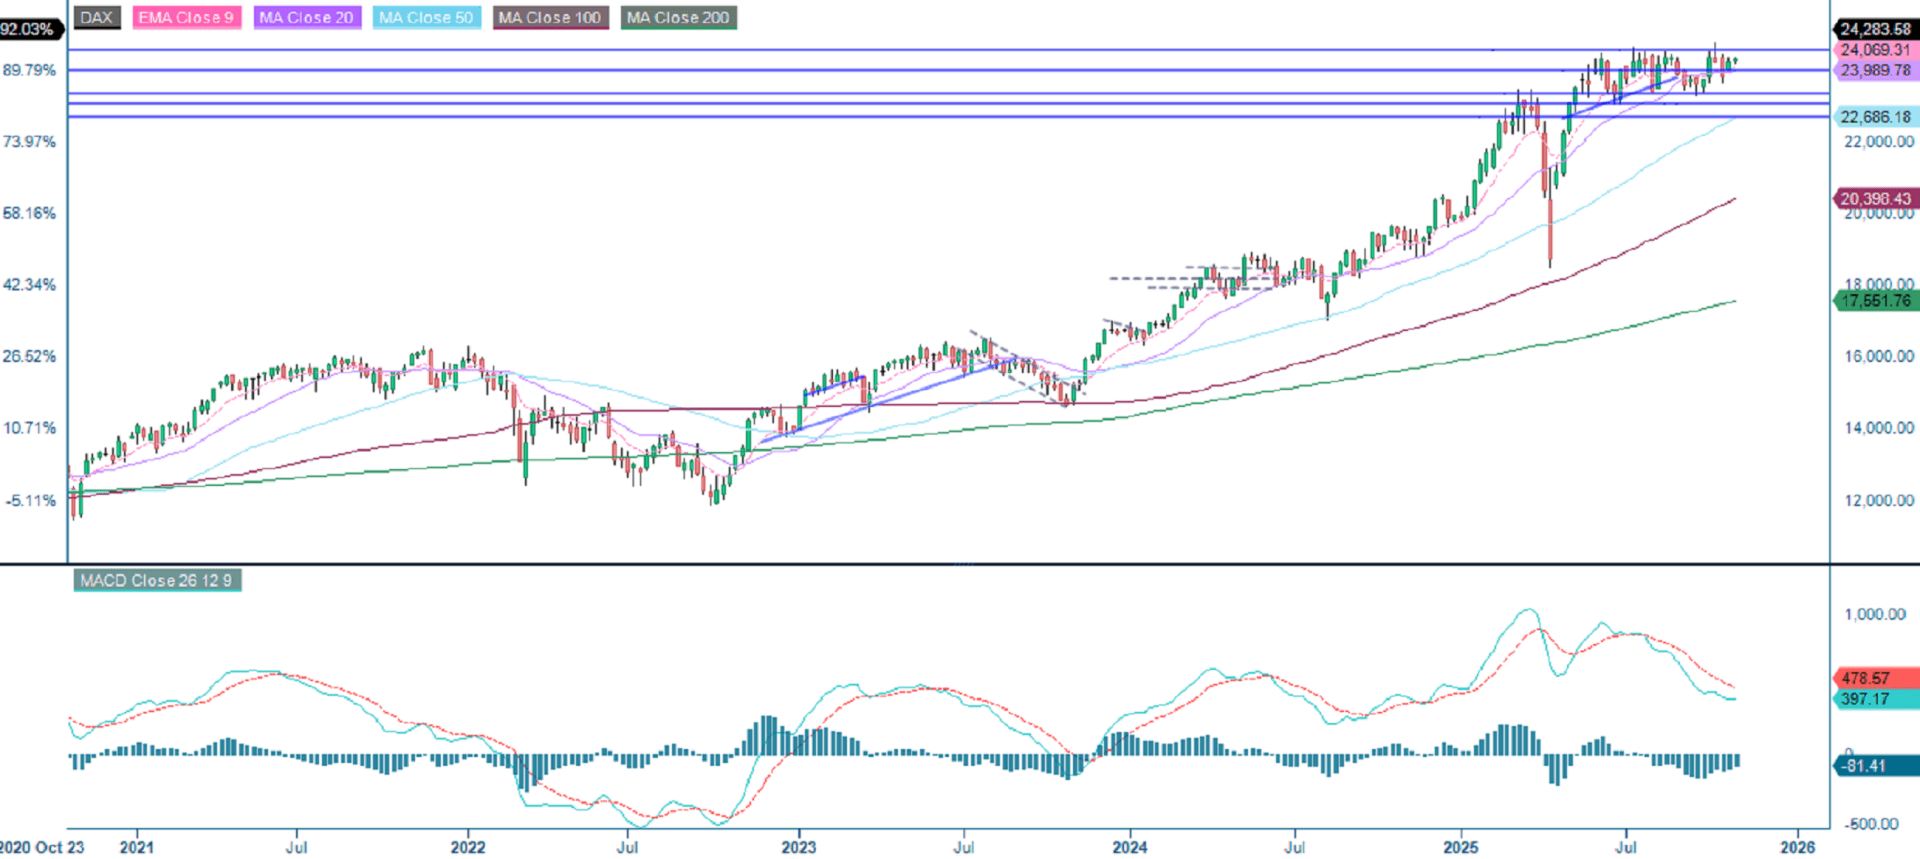1920x859 pixels.
Task: Click the 1,000.00 MACD axis label
Action: (1875, 614)
